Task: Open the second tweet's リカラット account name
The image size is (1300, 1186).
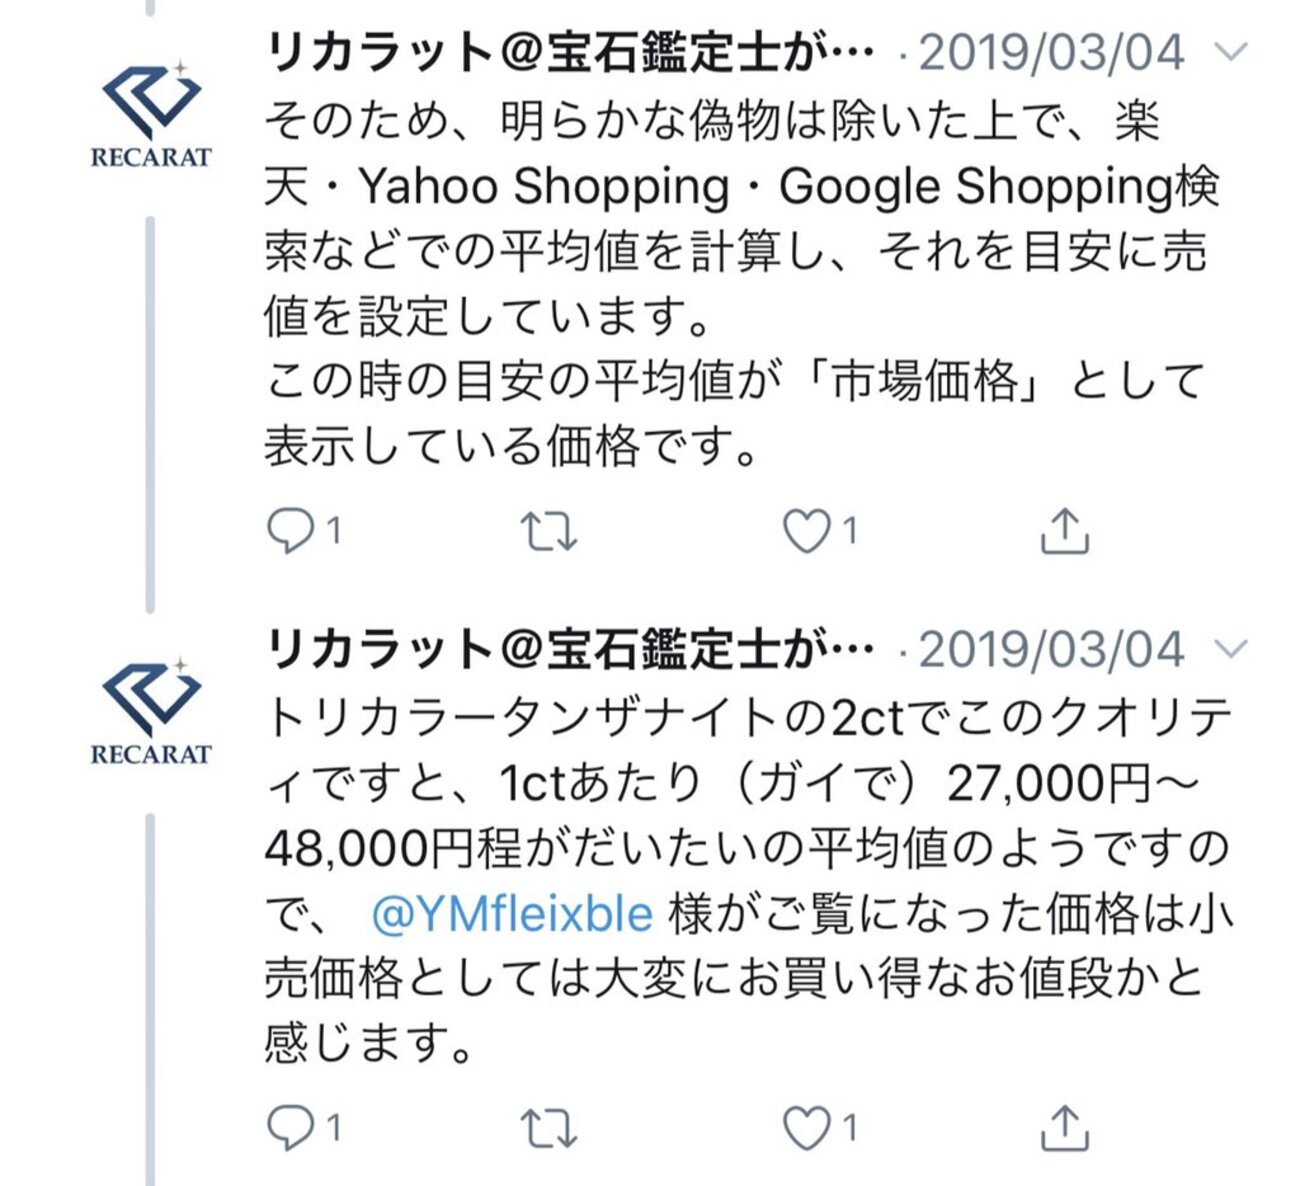Action: (x=570, y=650)
